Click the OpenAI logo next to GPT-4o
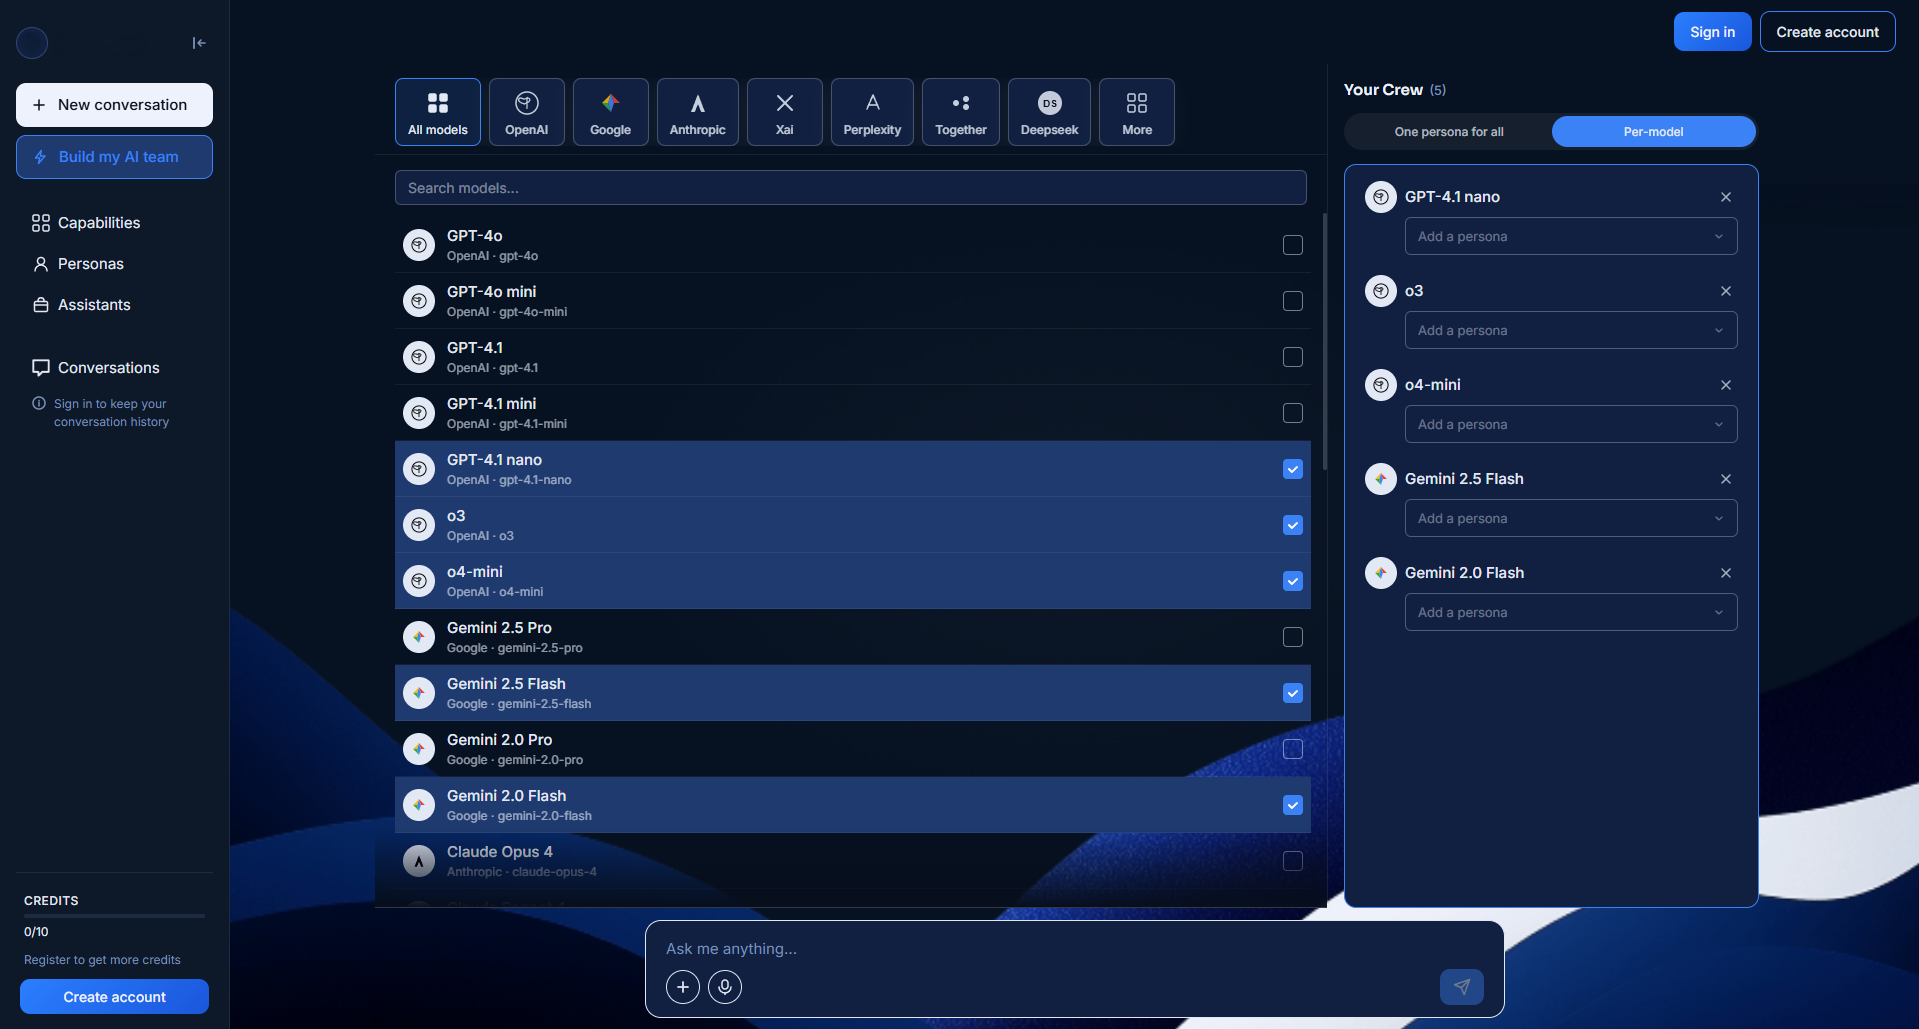The width and height of the screenshot is (1919, 1029). [419, 245]
